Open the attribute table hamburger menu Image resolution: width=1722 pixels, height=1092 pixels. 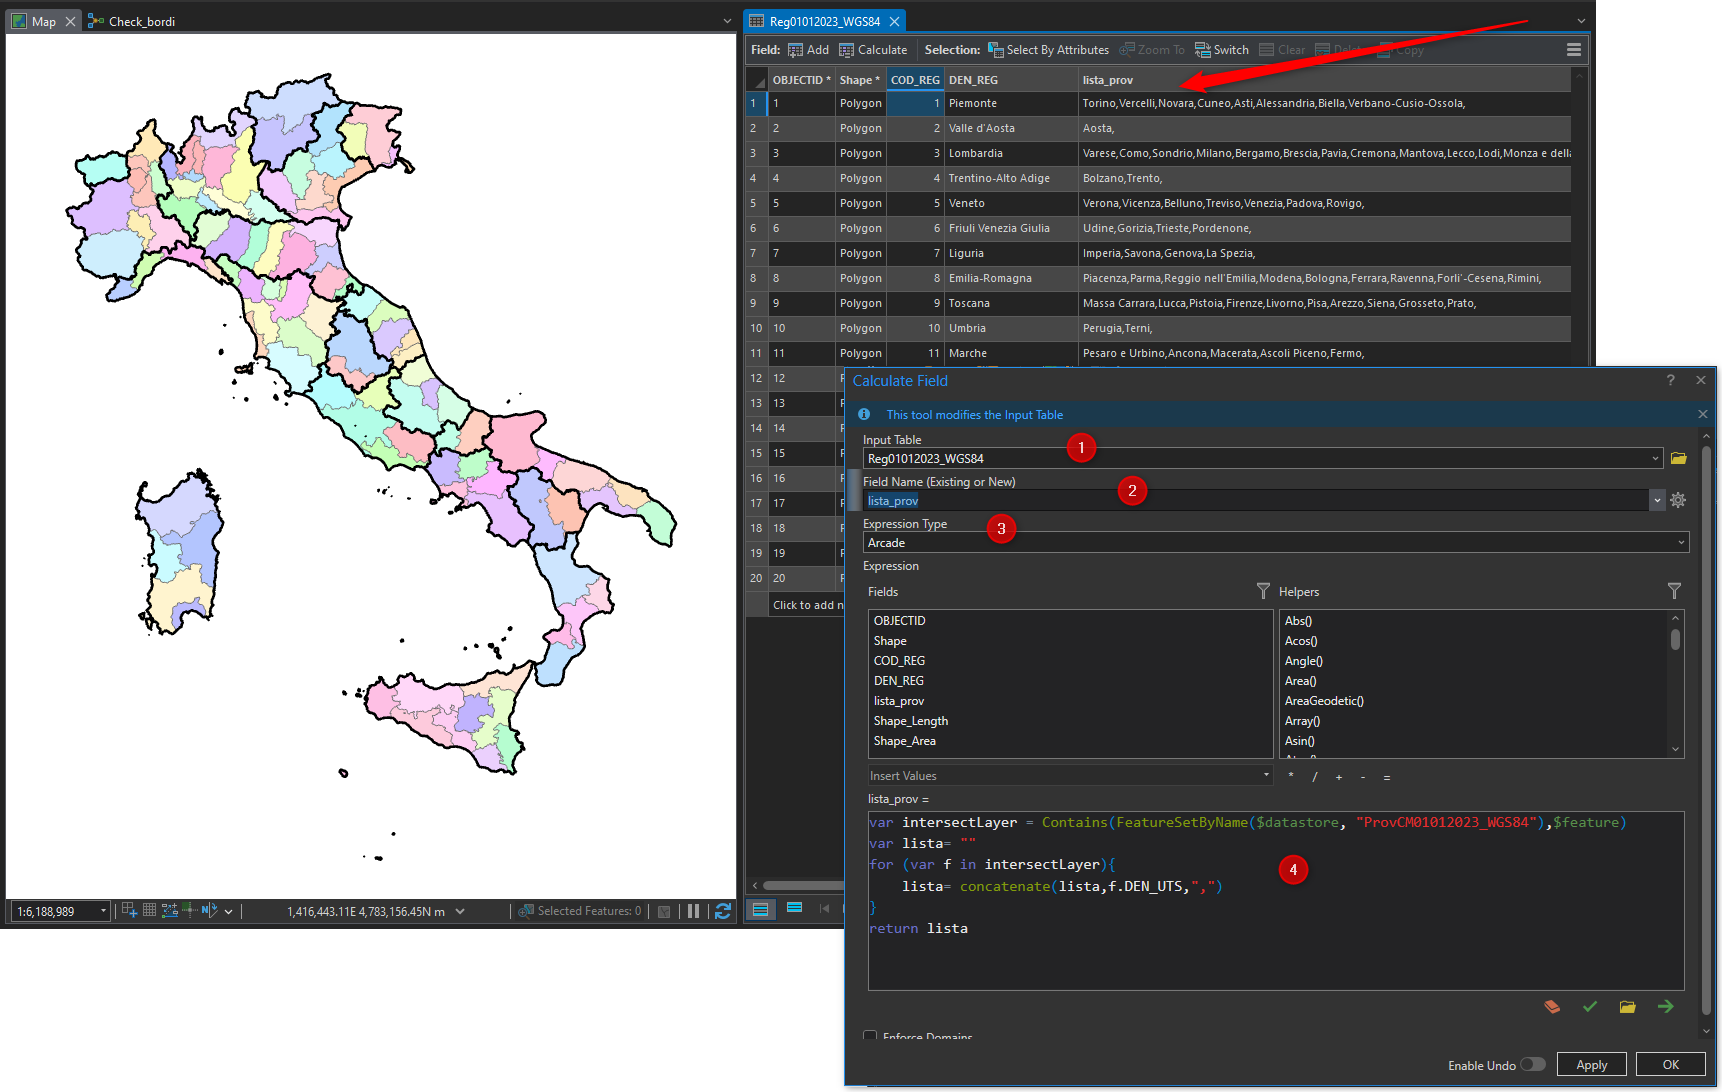point(1573,49)
